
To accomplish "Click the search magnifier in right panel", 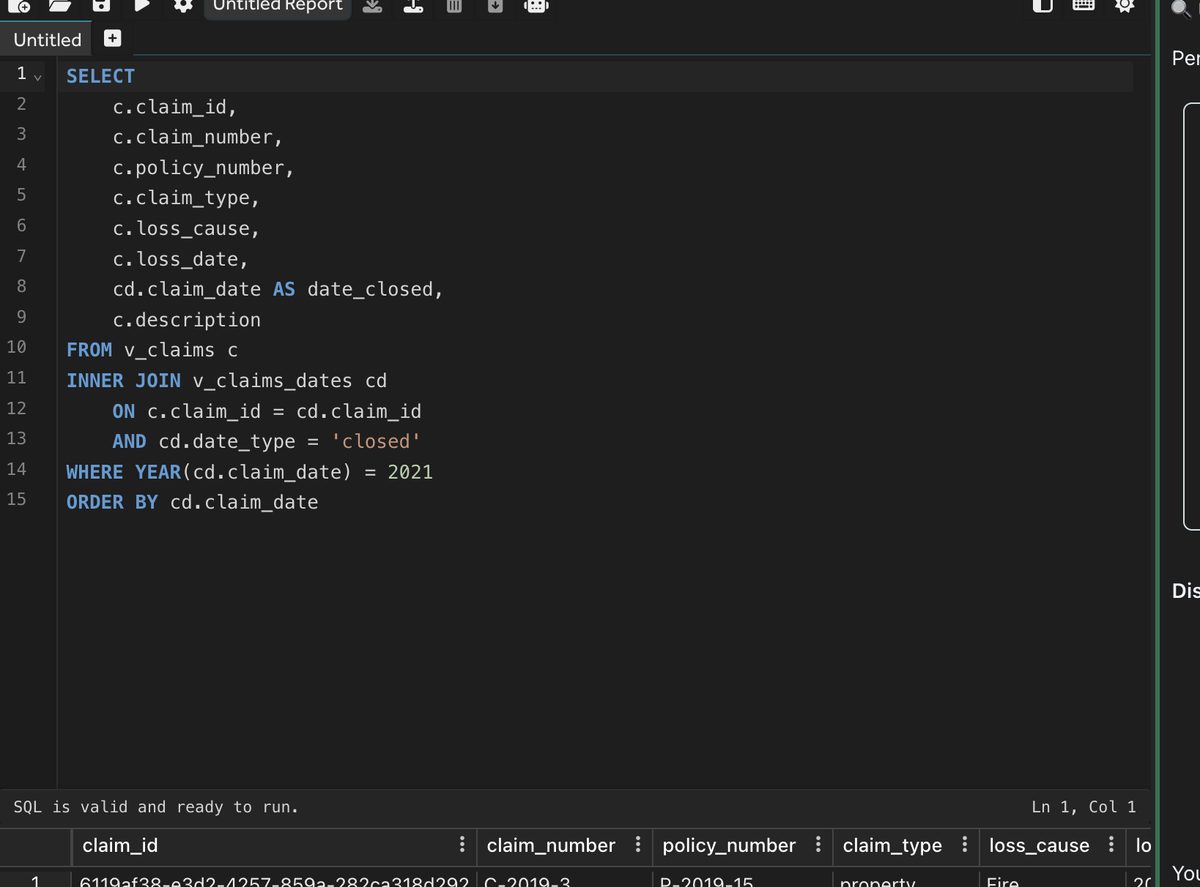I will click(x=1180, y=8).
